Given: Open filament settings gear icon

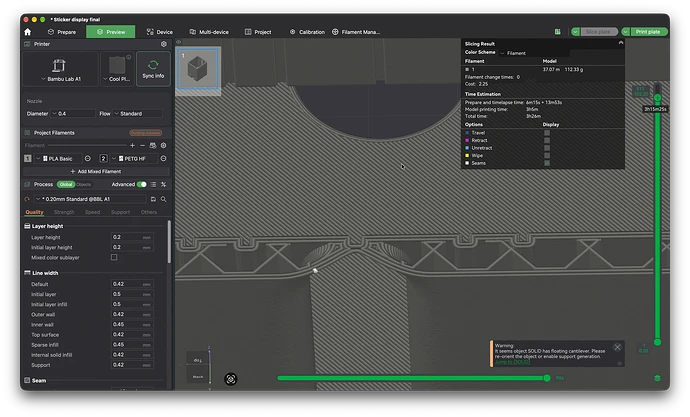Looking at the screenshot, I should click(164, 145).
